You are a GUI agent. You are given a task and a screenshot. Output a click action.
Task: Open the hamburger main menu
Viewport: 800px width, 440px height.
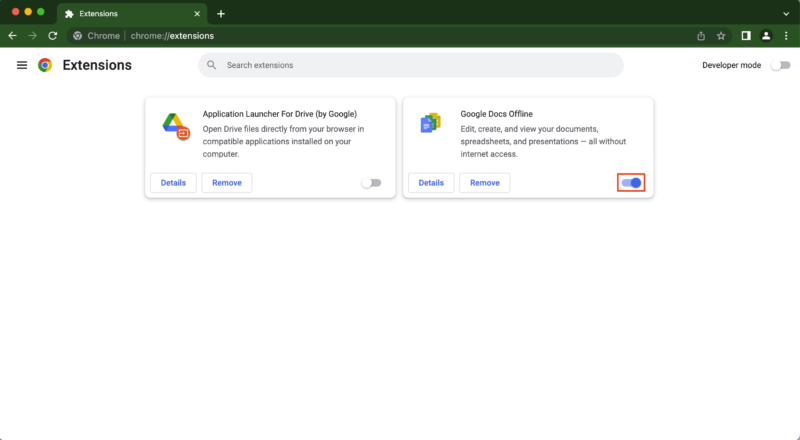click(x=22, y=65)
